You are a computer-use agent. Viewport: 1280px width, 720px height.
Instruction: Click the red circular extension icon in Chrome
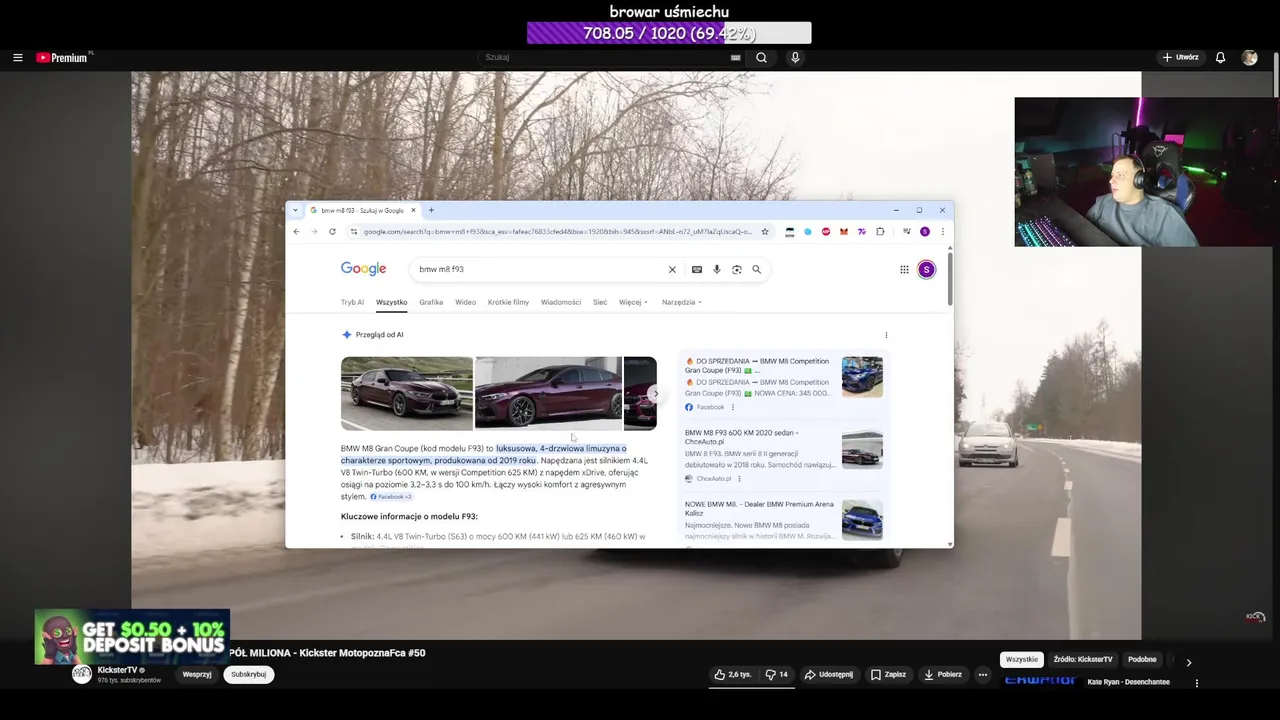[x=826, y=232]
